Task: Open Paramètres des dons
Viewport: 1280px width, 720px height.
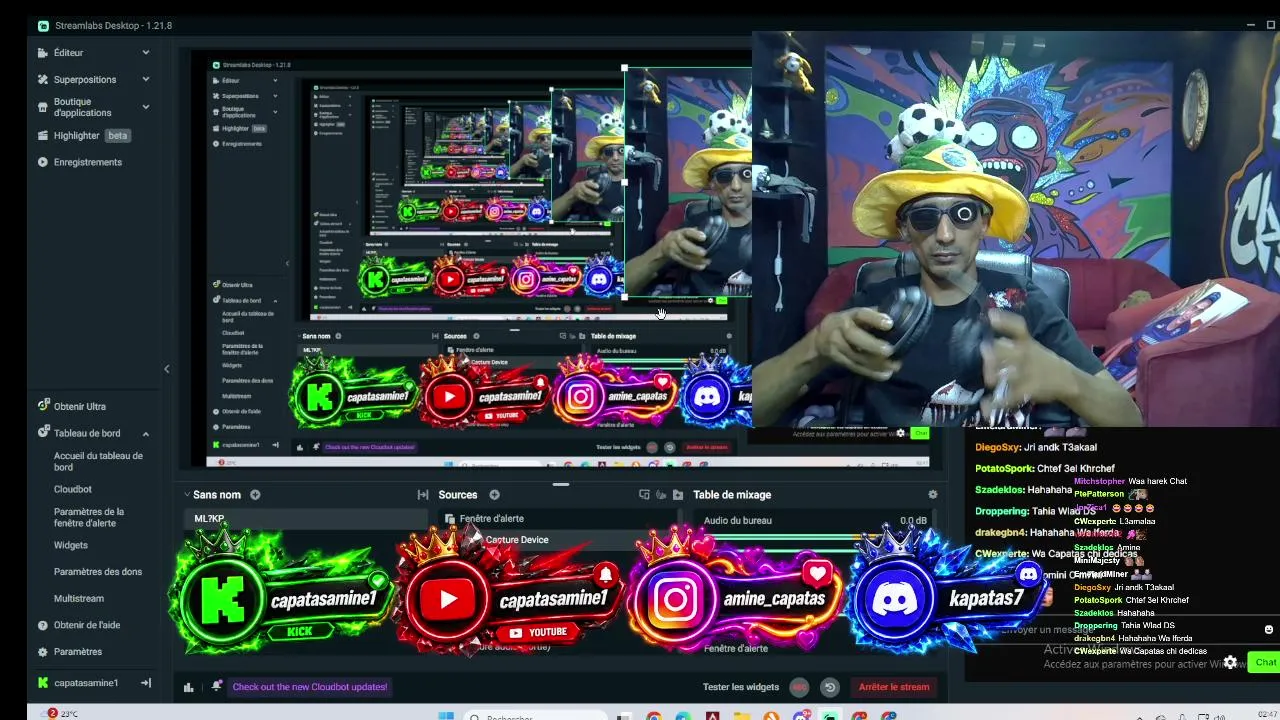Action: point(98,572)
